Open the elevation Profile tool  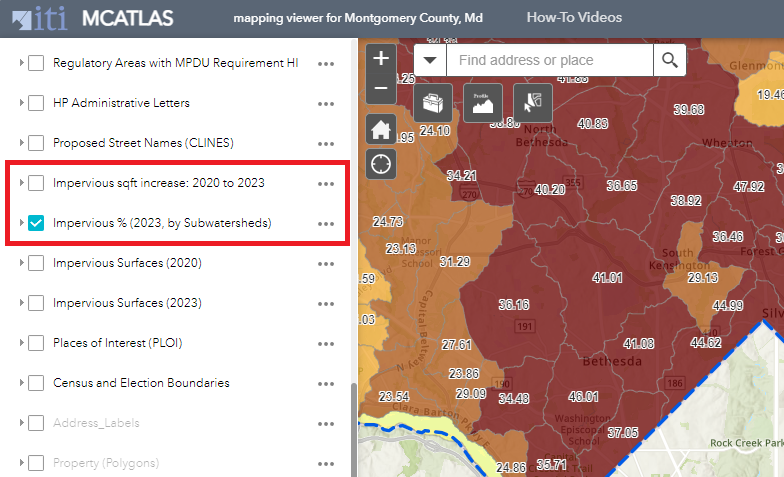(482, 102)
